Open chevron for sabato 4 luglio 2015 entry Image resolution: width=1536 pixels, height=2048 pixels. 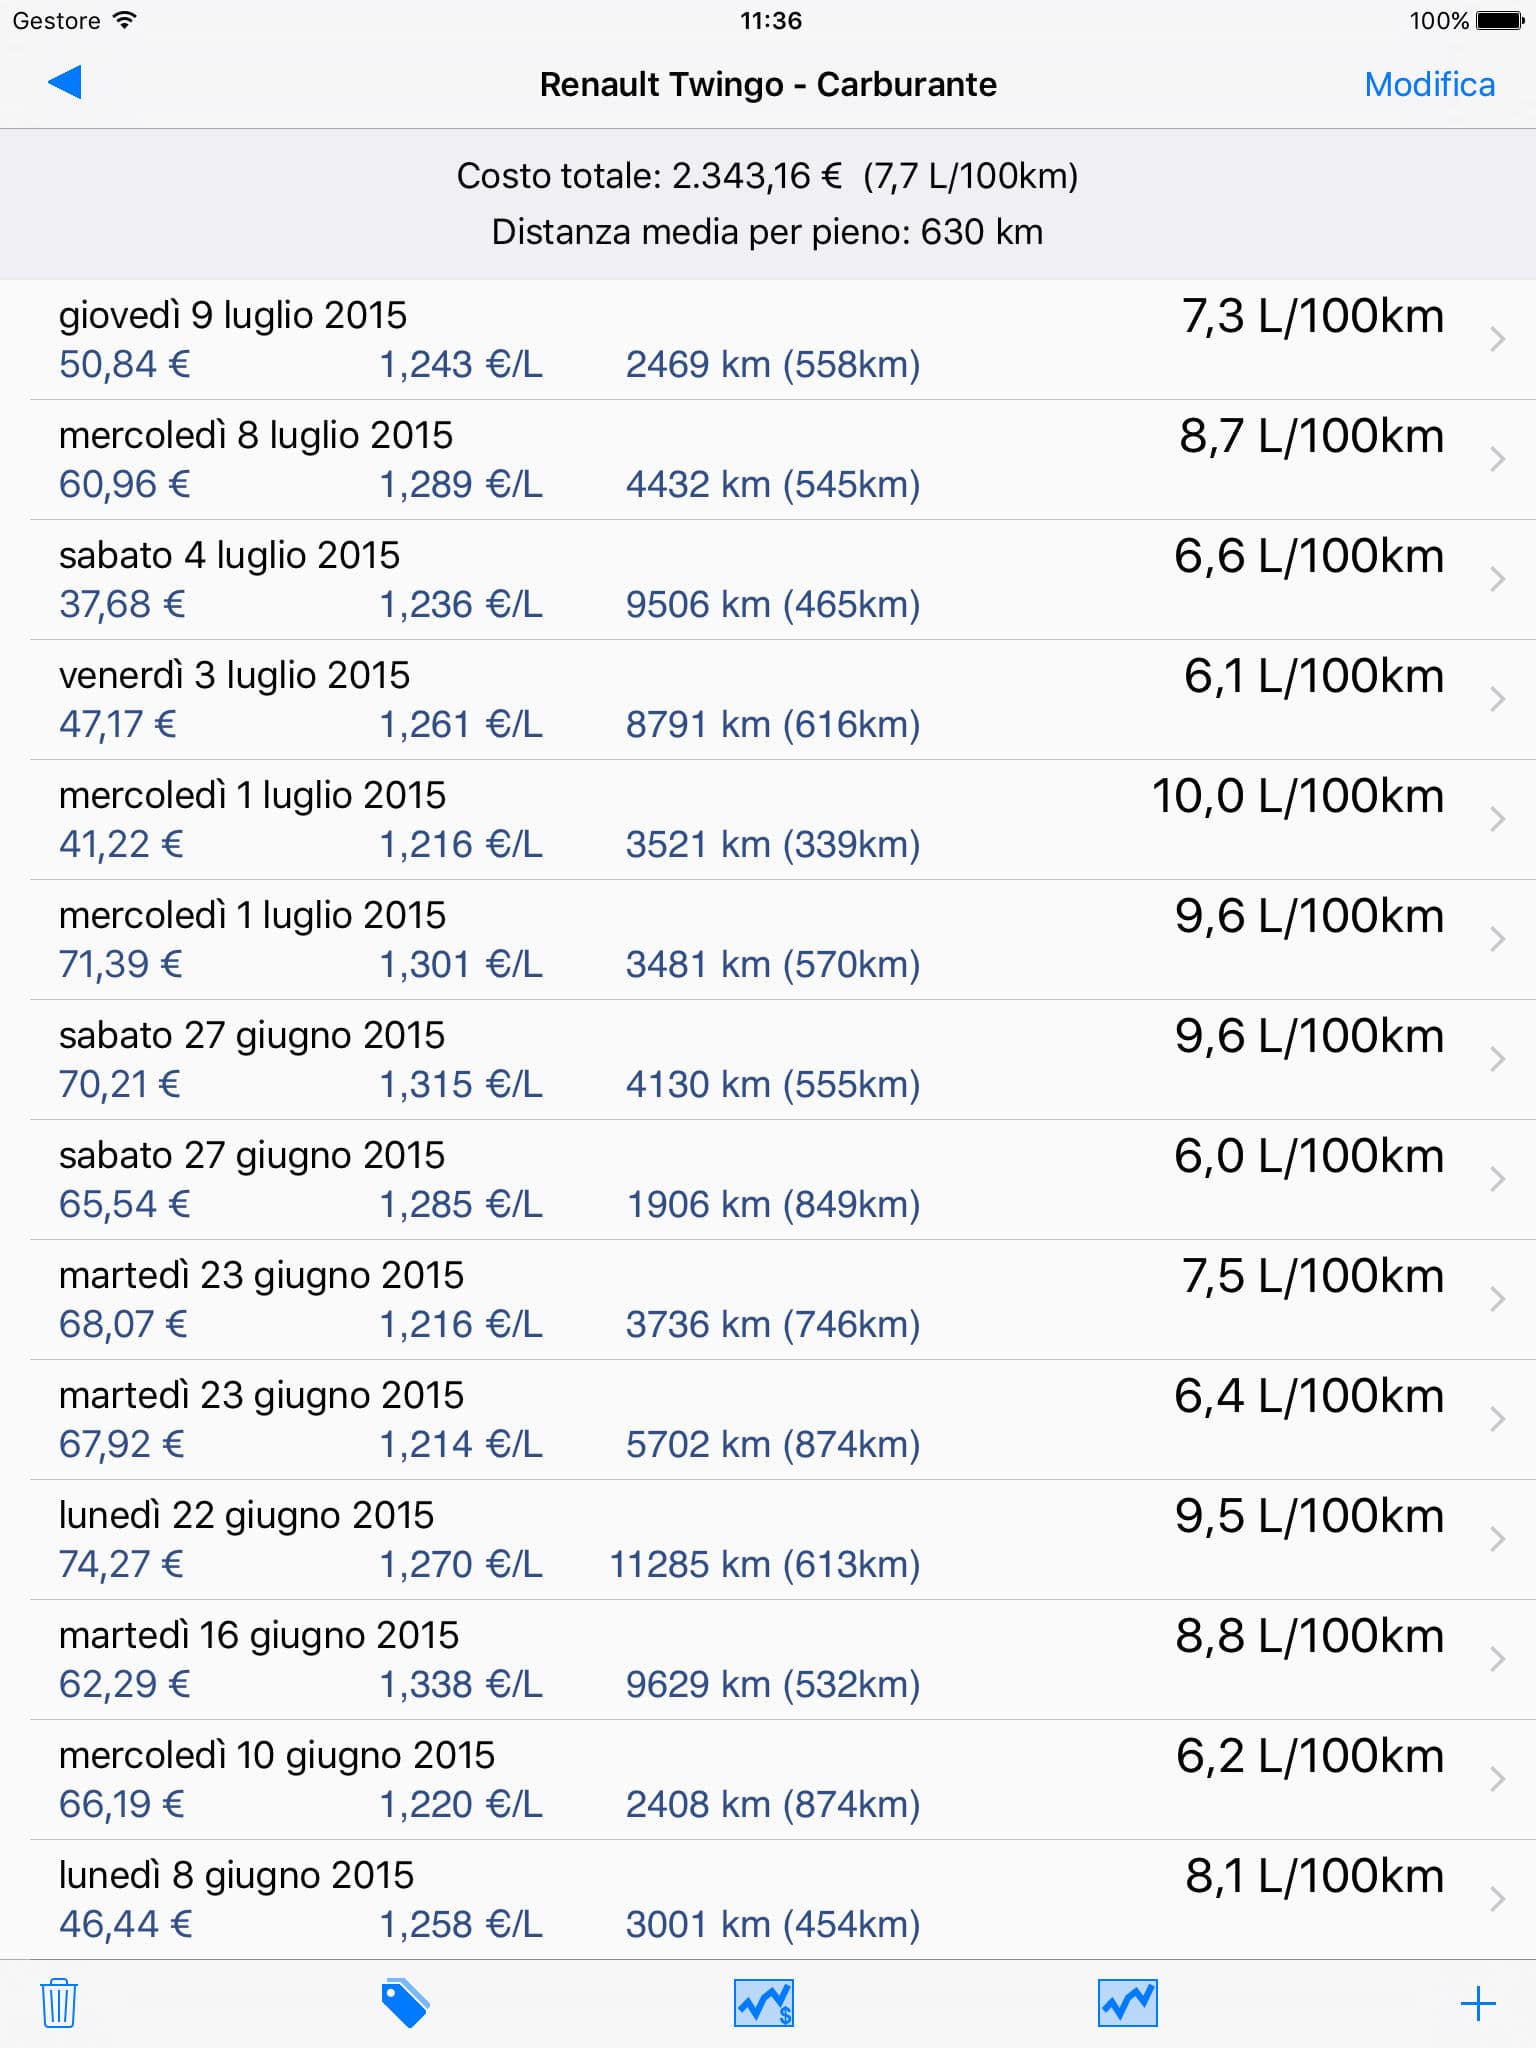click(1497, 580)
